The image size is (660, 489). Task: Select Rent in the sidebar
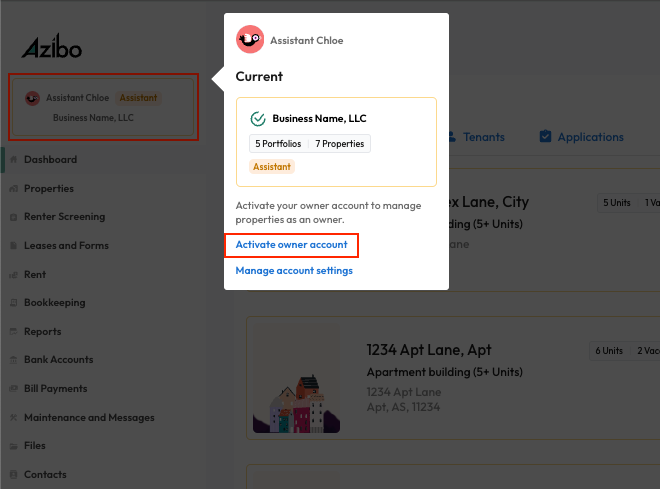pyautogui.click(x=35, y=274)
